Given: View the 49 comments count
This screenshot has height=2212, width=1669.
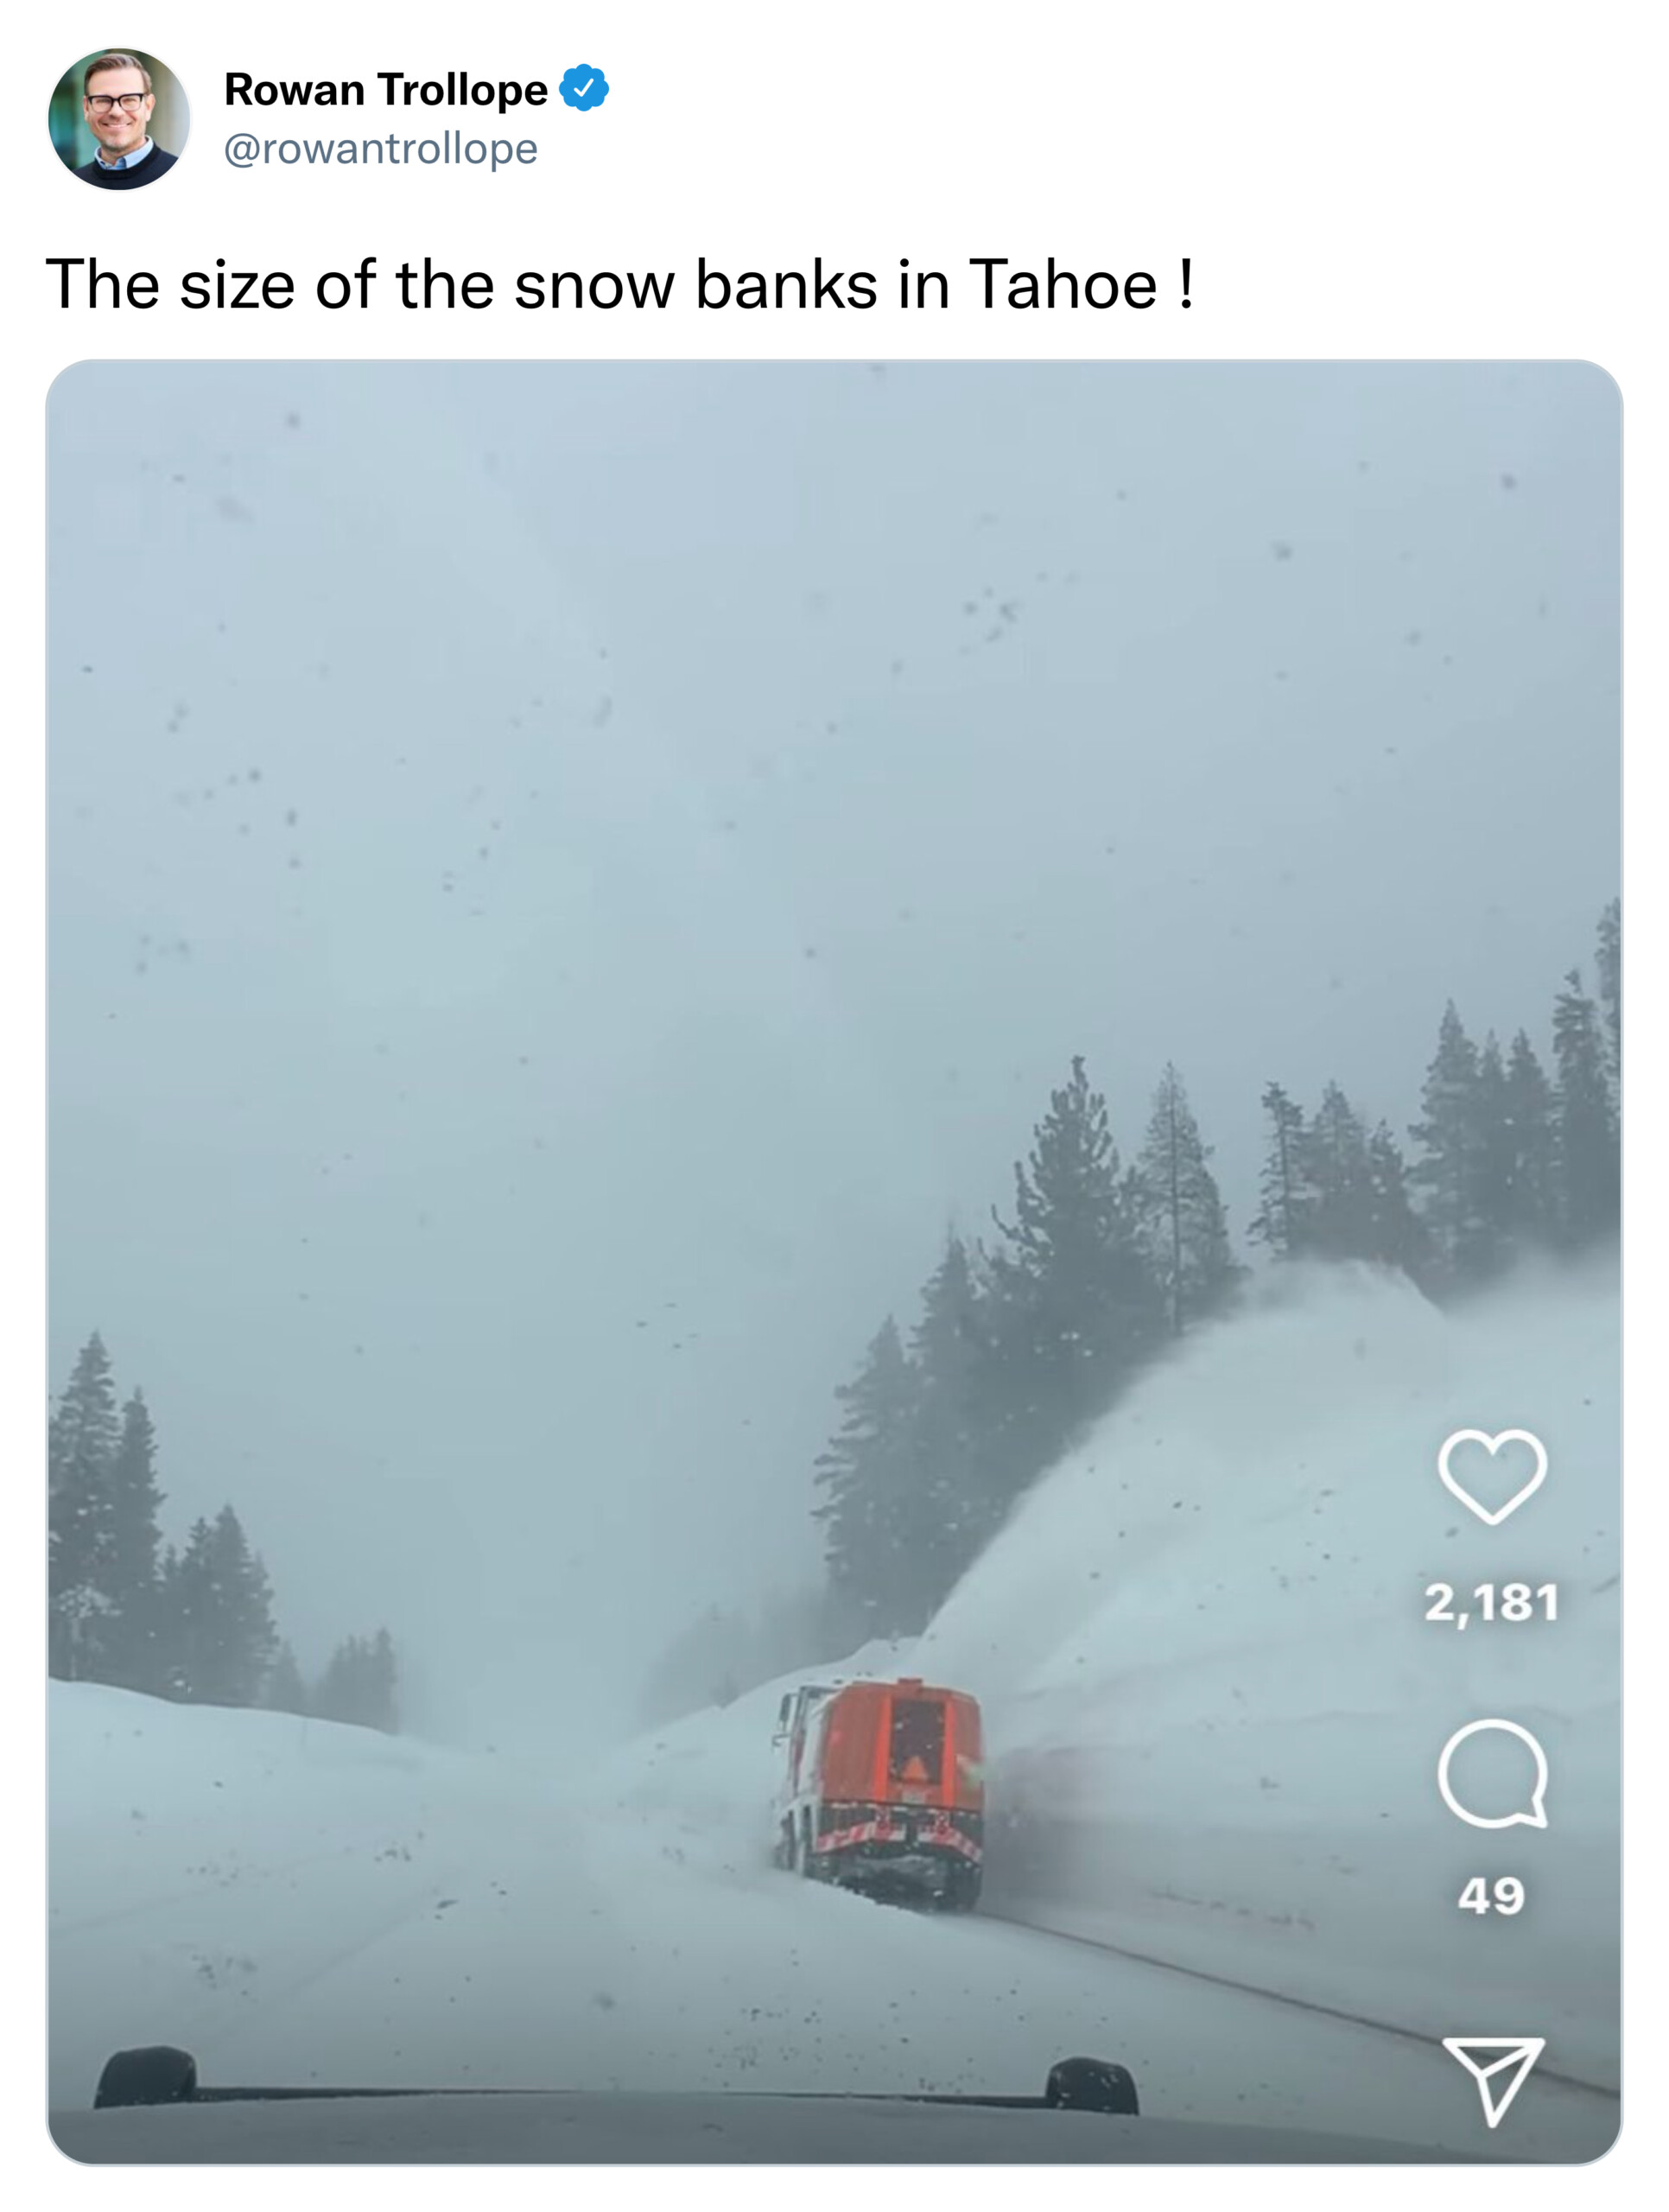Looking at the screenshot, I should 1491,1895.
